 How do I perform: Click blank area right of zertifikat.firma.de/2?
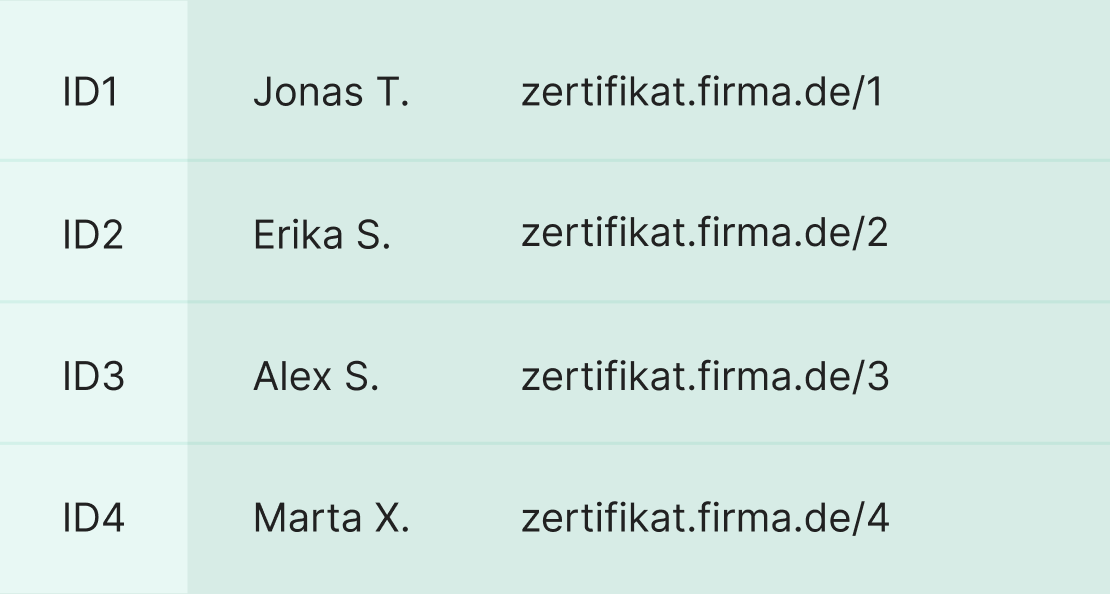click(1000, 235)
